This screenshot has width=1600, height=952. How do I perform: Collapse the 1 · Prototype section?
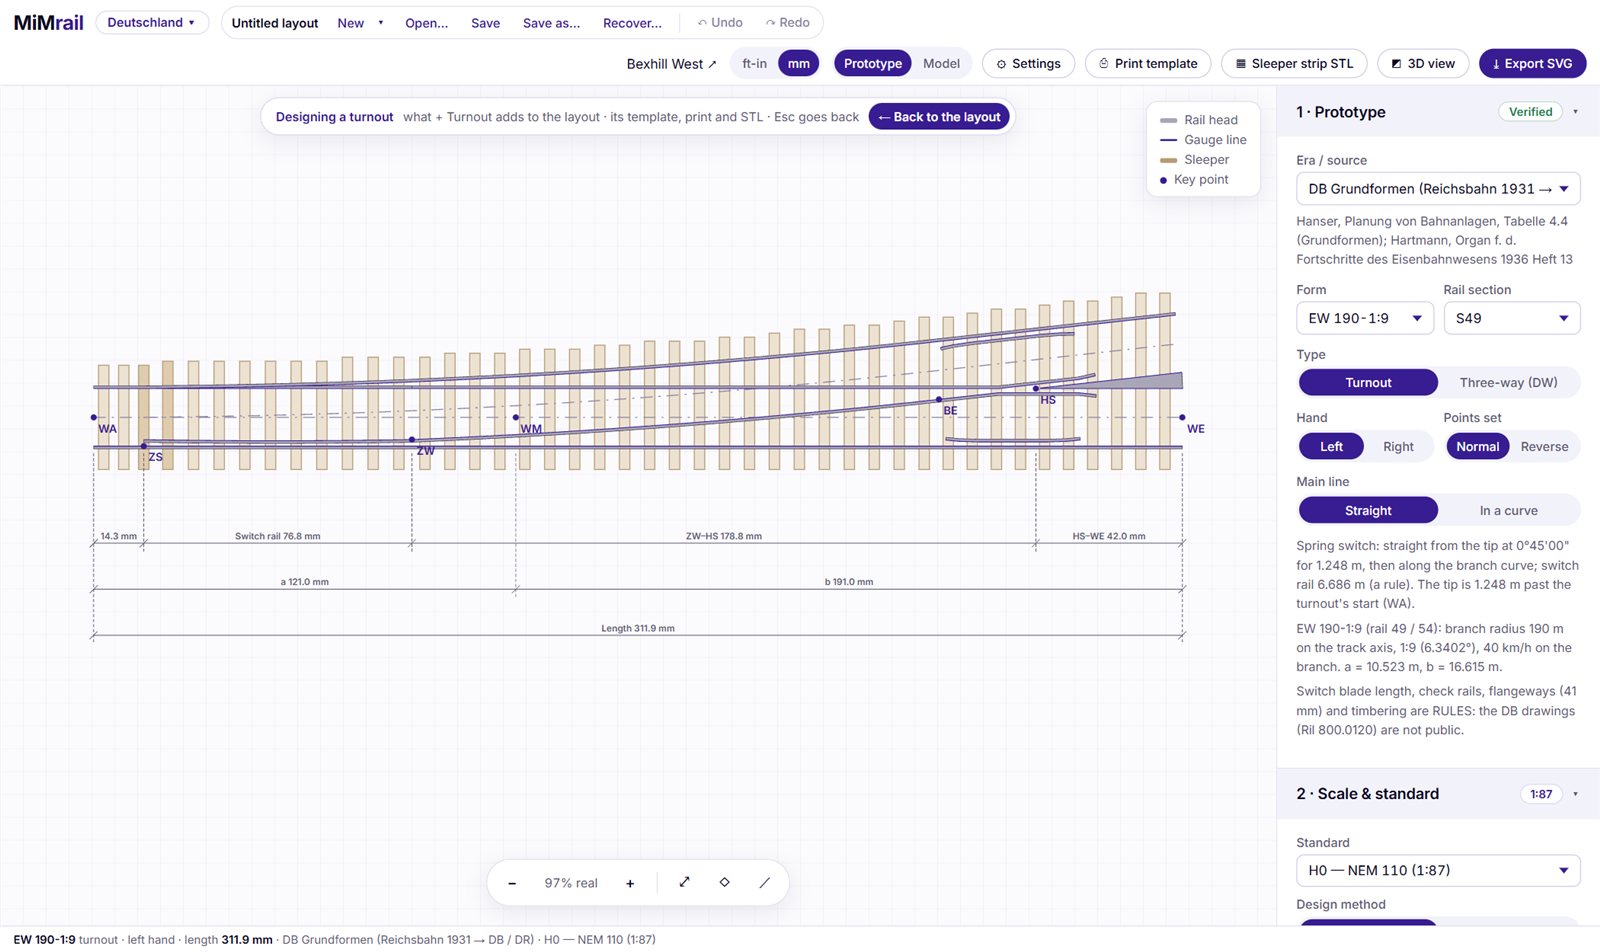1575,112
